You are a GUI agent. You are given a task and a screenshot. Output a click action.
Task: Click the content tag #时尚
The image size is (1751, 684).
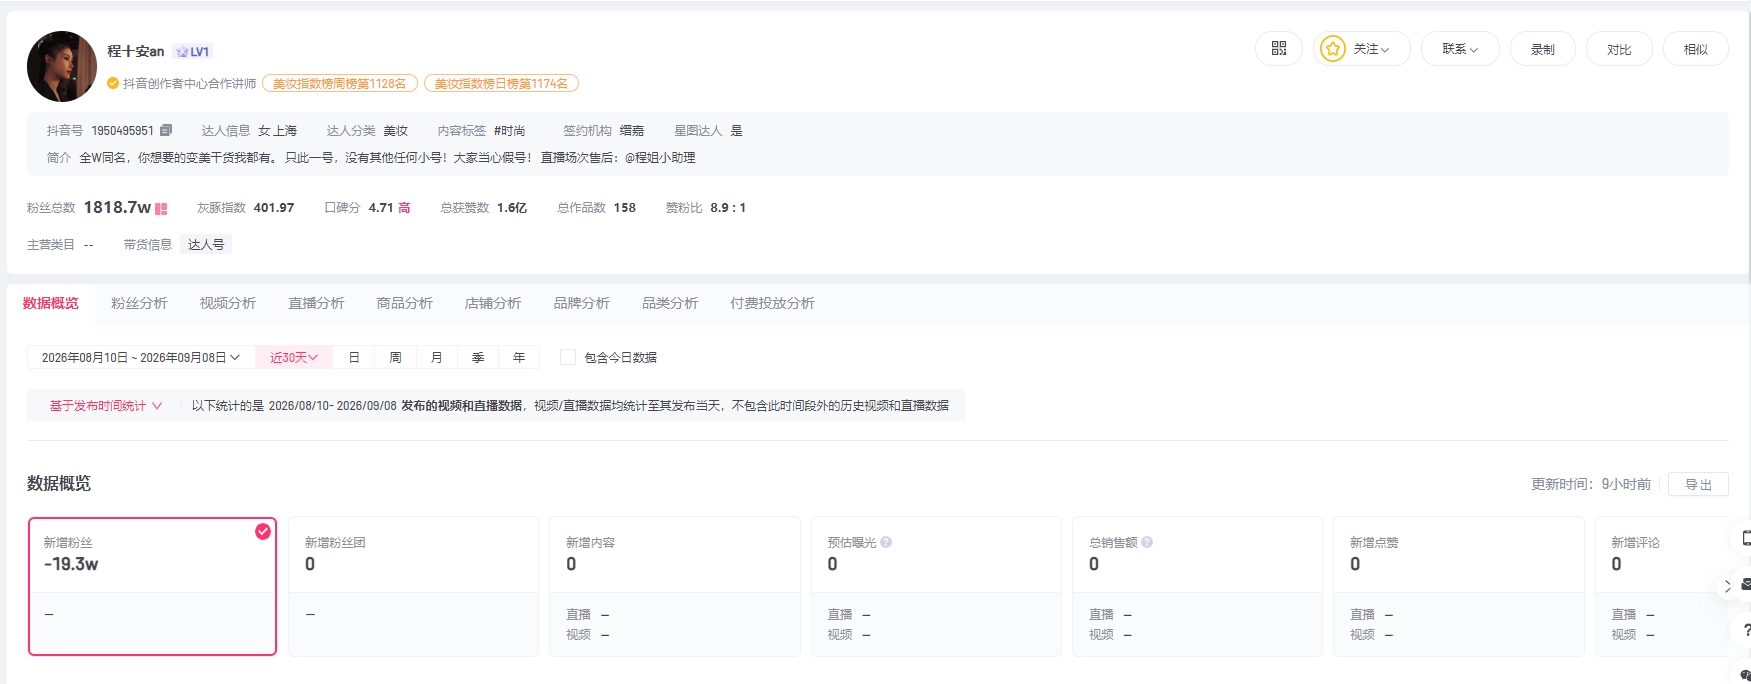[x=509, y=131]
